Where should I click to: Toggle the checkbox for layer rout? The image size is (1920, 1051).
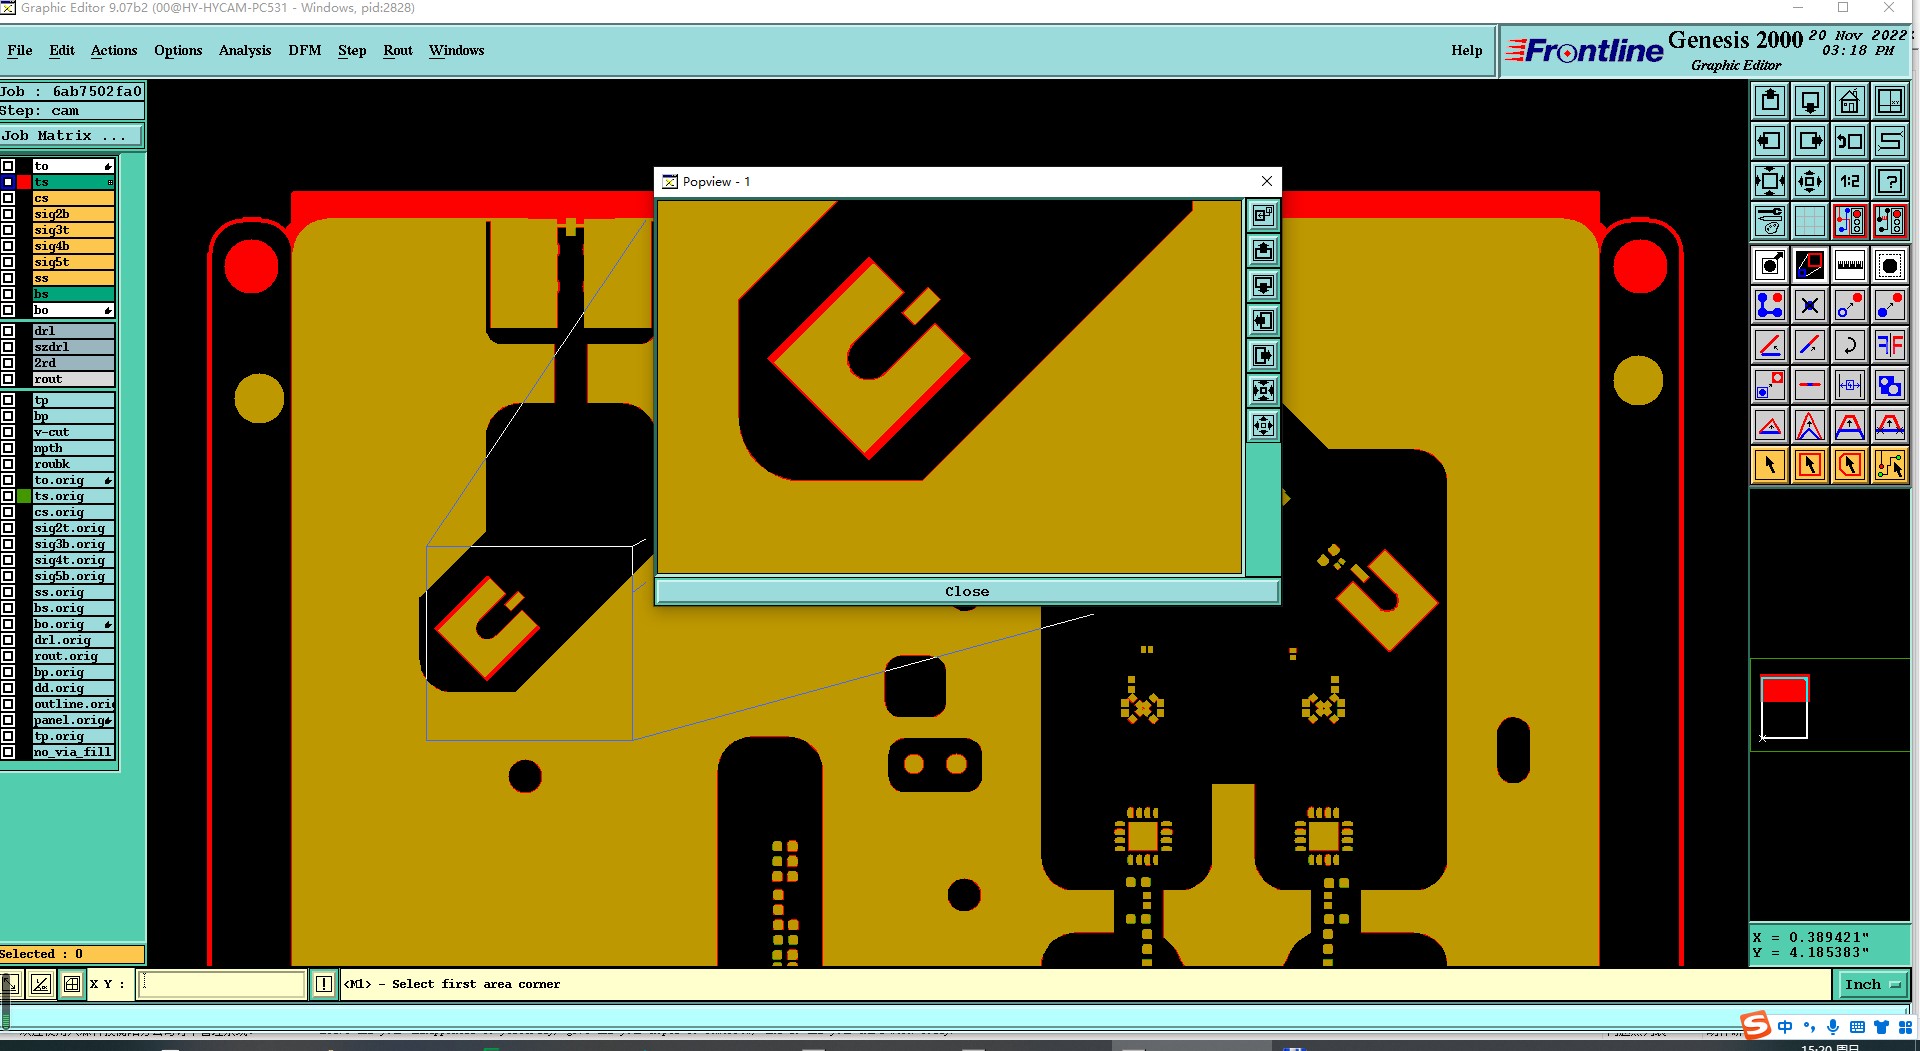[8, 379]
